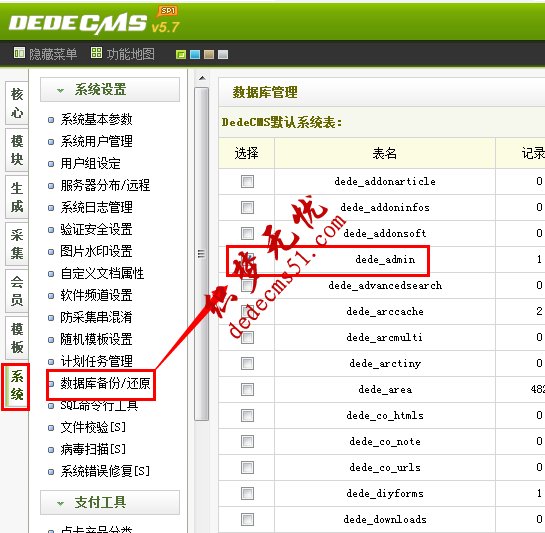Check the dede_diyforms table checkbox
This screenshot has width=545, height=533.
tap(247, 493)
